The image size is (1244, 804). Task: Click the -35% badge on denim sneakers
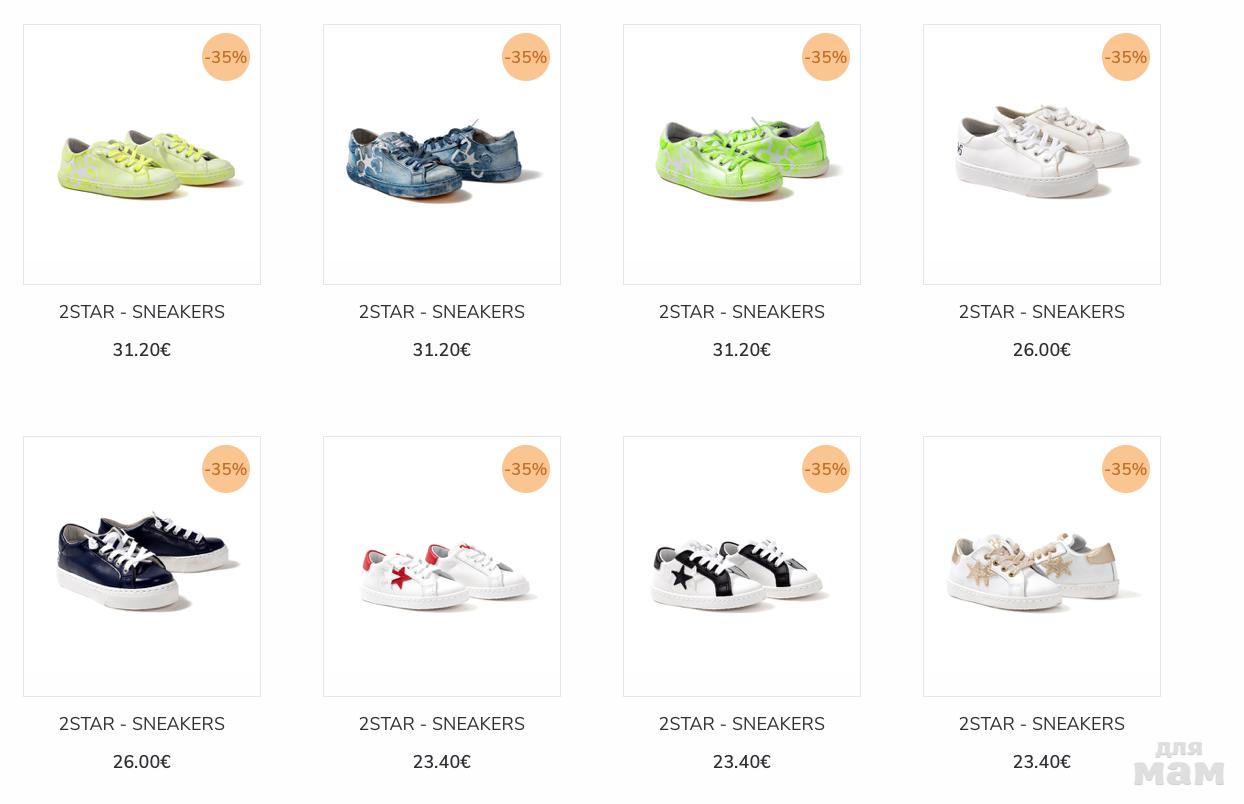point(526,57)
